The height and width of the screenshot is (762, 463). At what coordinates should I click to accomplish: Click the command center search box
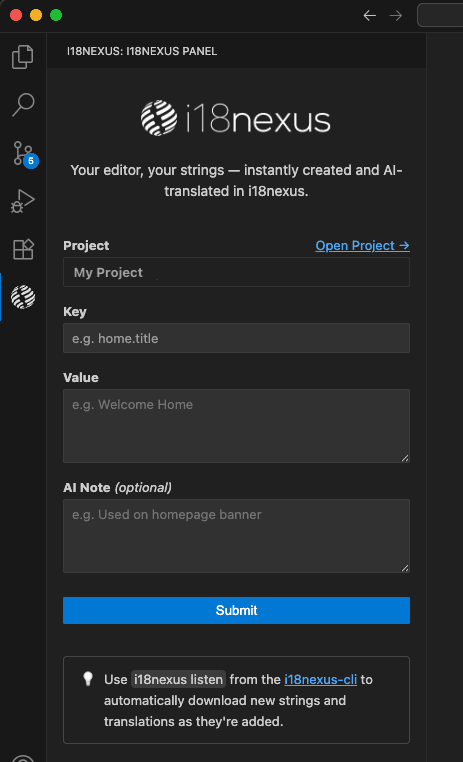(440, 16)
